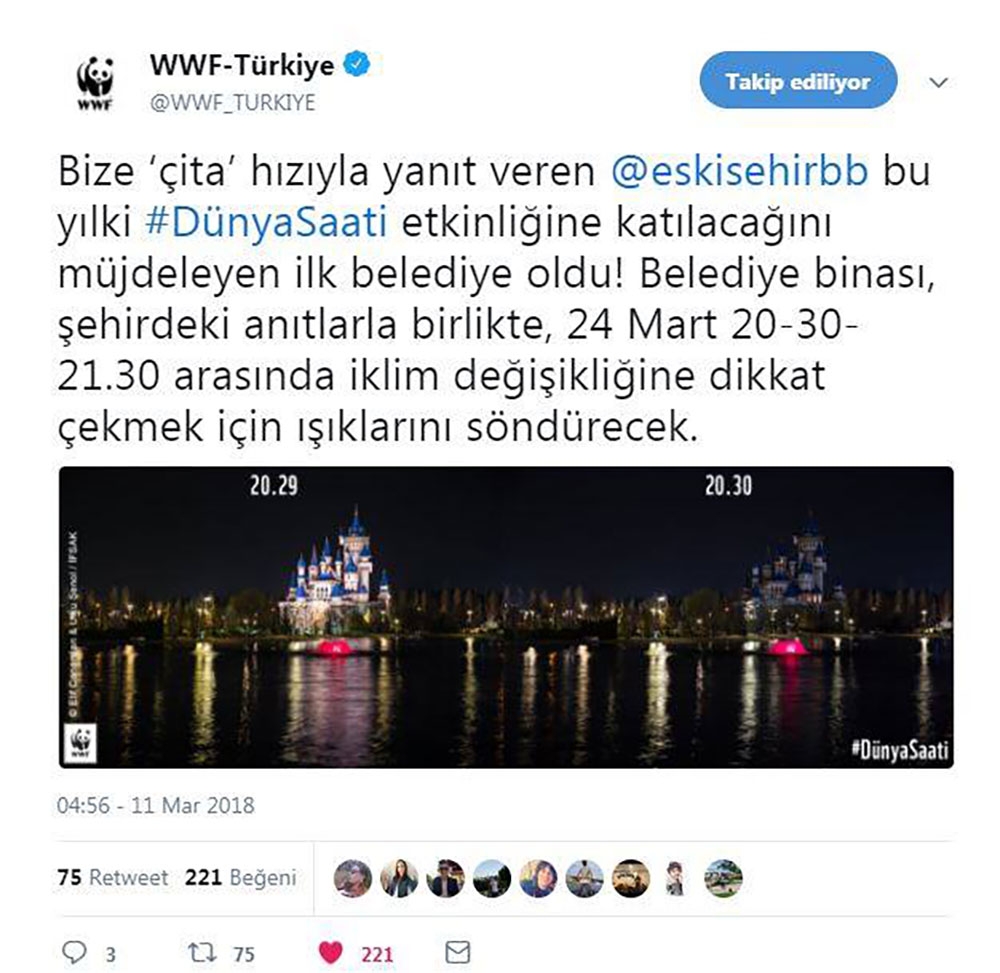Image resolution: width=1000 pixels, height=973 pixels.
Task: Open the last liker's avatar
Action: (x=723, y=879)
